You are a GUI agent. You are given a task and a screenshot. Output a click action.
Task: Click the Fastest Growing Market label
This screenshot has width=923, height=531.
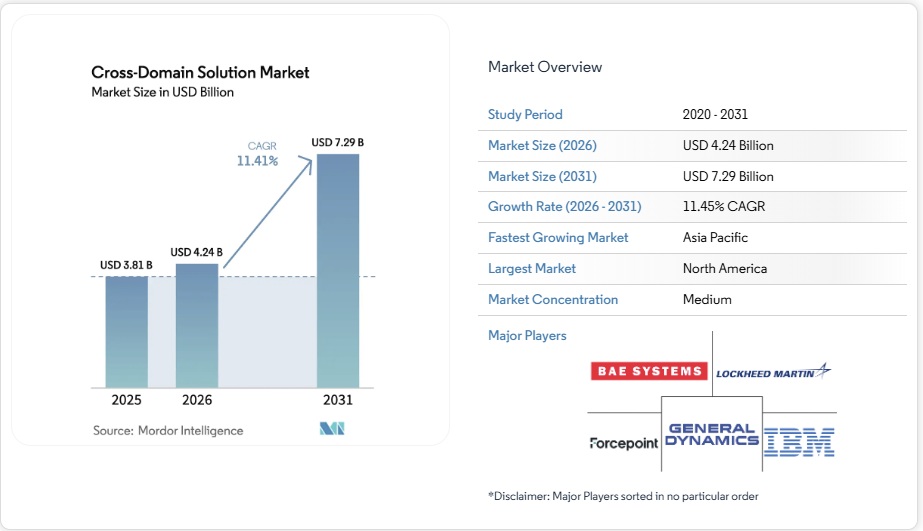(558, 237)
